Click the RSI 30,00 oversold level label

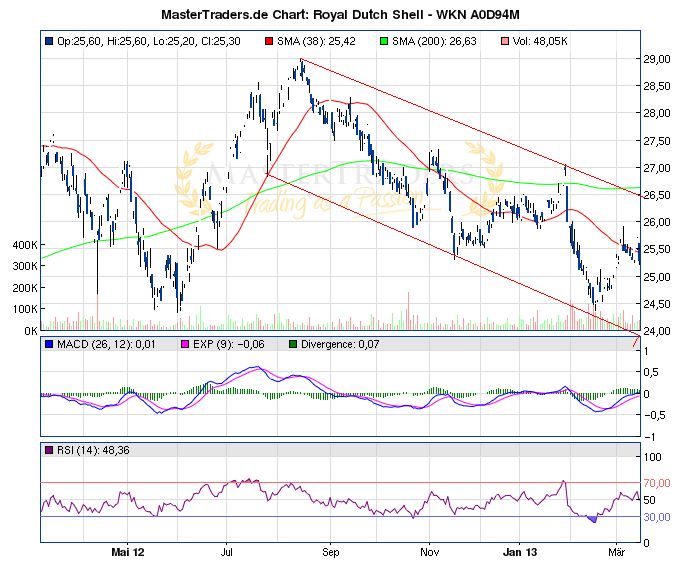pyautogui.click(x=657, y=517)
